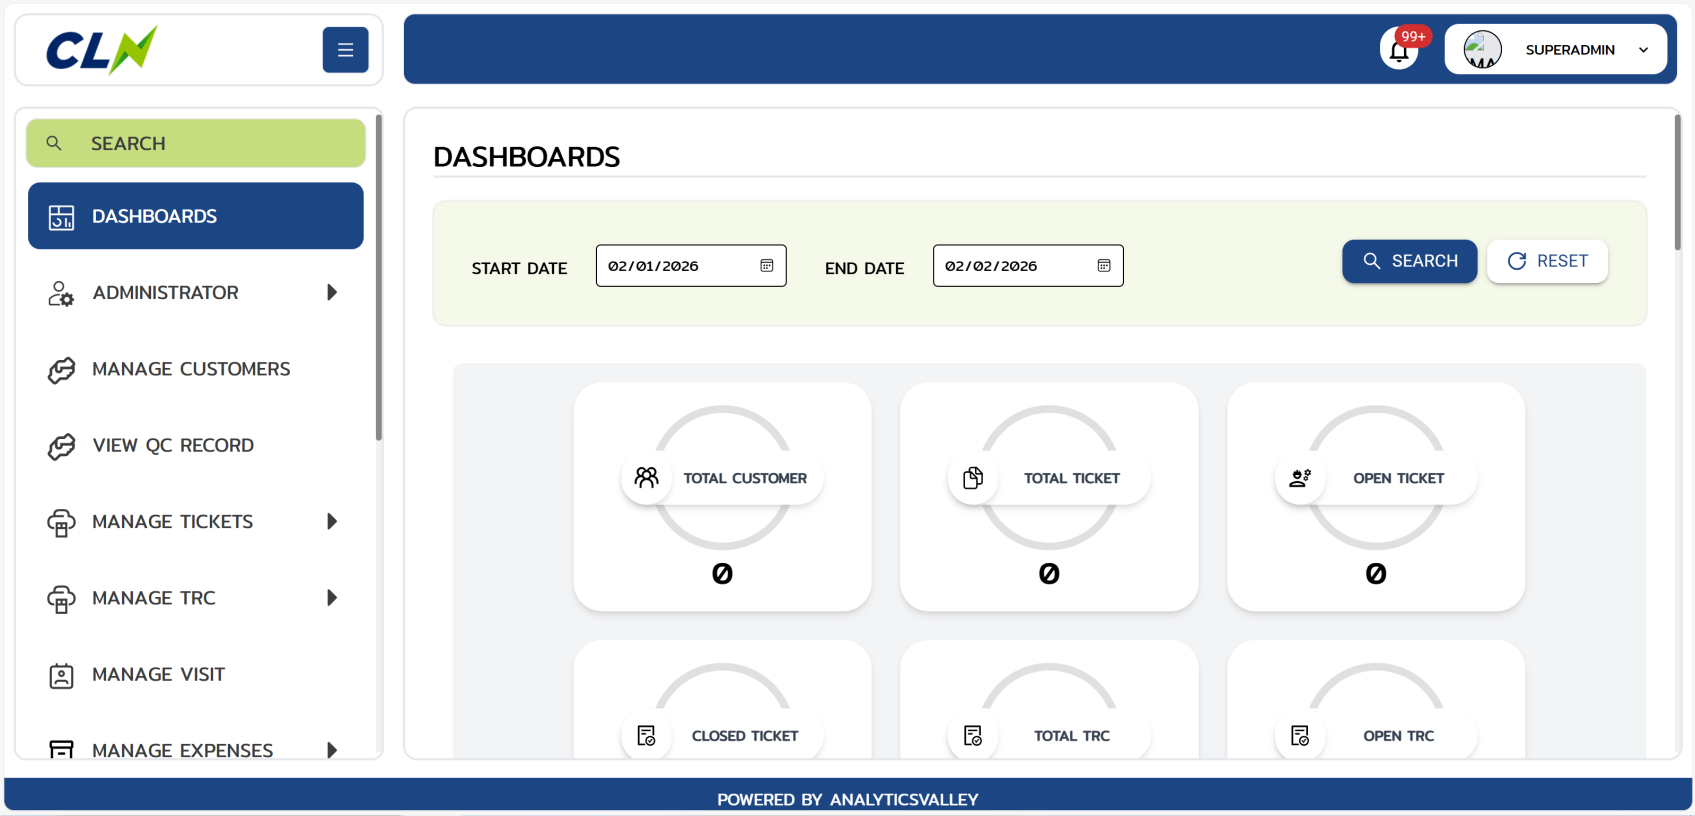Click the Manage Visit badge icon
The height and width of the screenshot is (816, 1695).
(61, 676)
